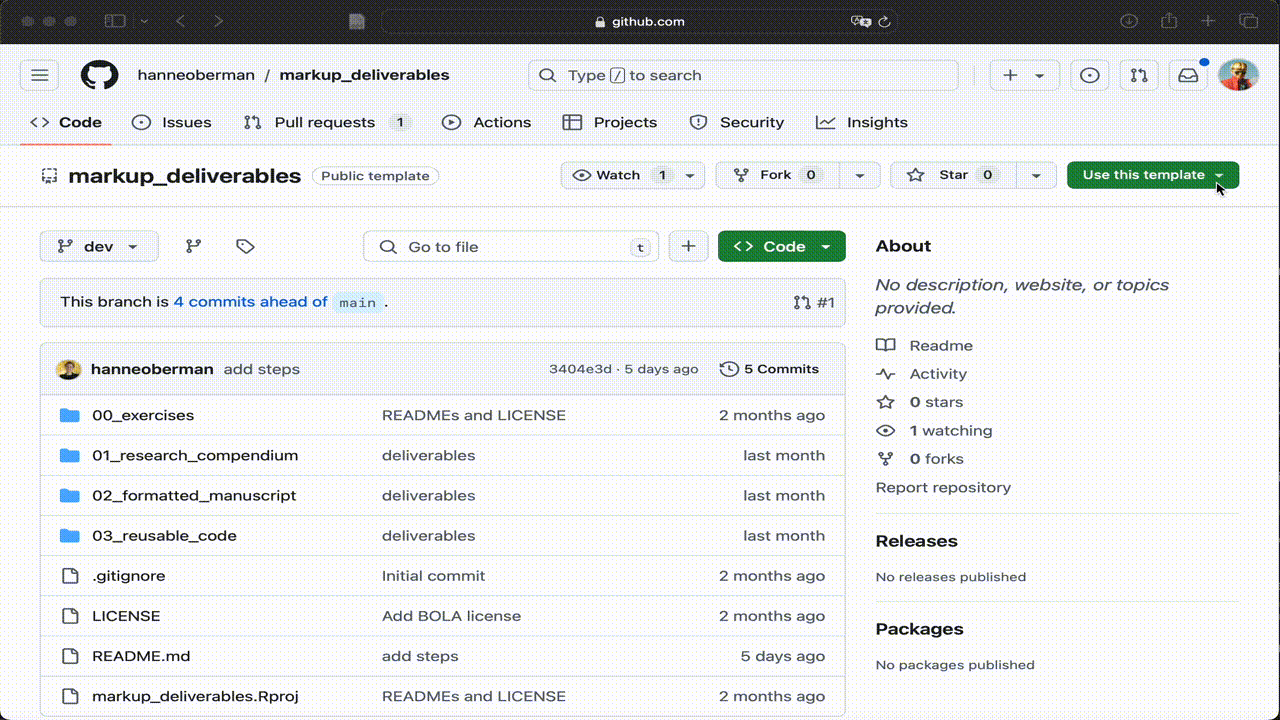
Task: Open the Activity link in About
Action: (x=922, y=374)
